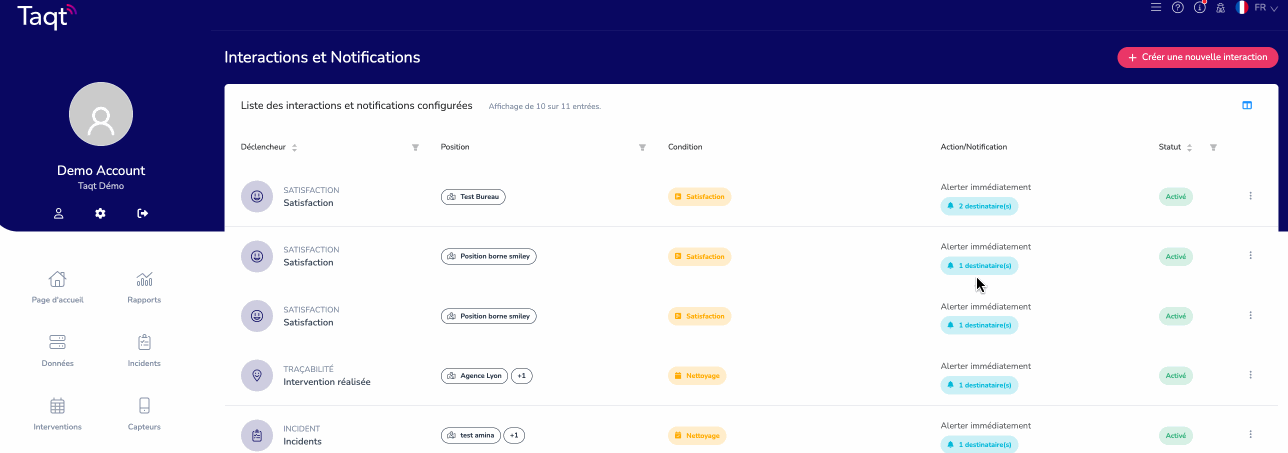Click Activé status in Test Bureau row
Screen dimensions: 1288x453
tap(1176, 197)
